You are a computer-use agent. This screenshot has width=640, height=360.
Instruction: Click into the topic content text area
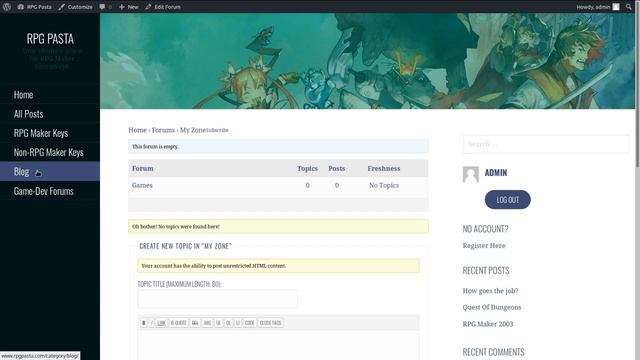[x=278, y=345]
